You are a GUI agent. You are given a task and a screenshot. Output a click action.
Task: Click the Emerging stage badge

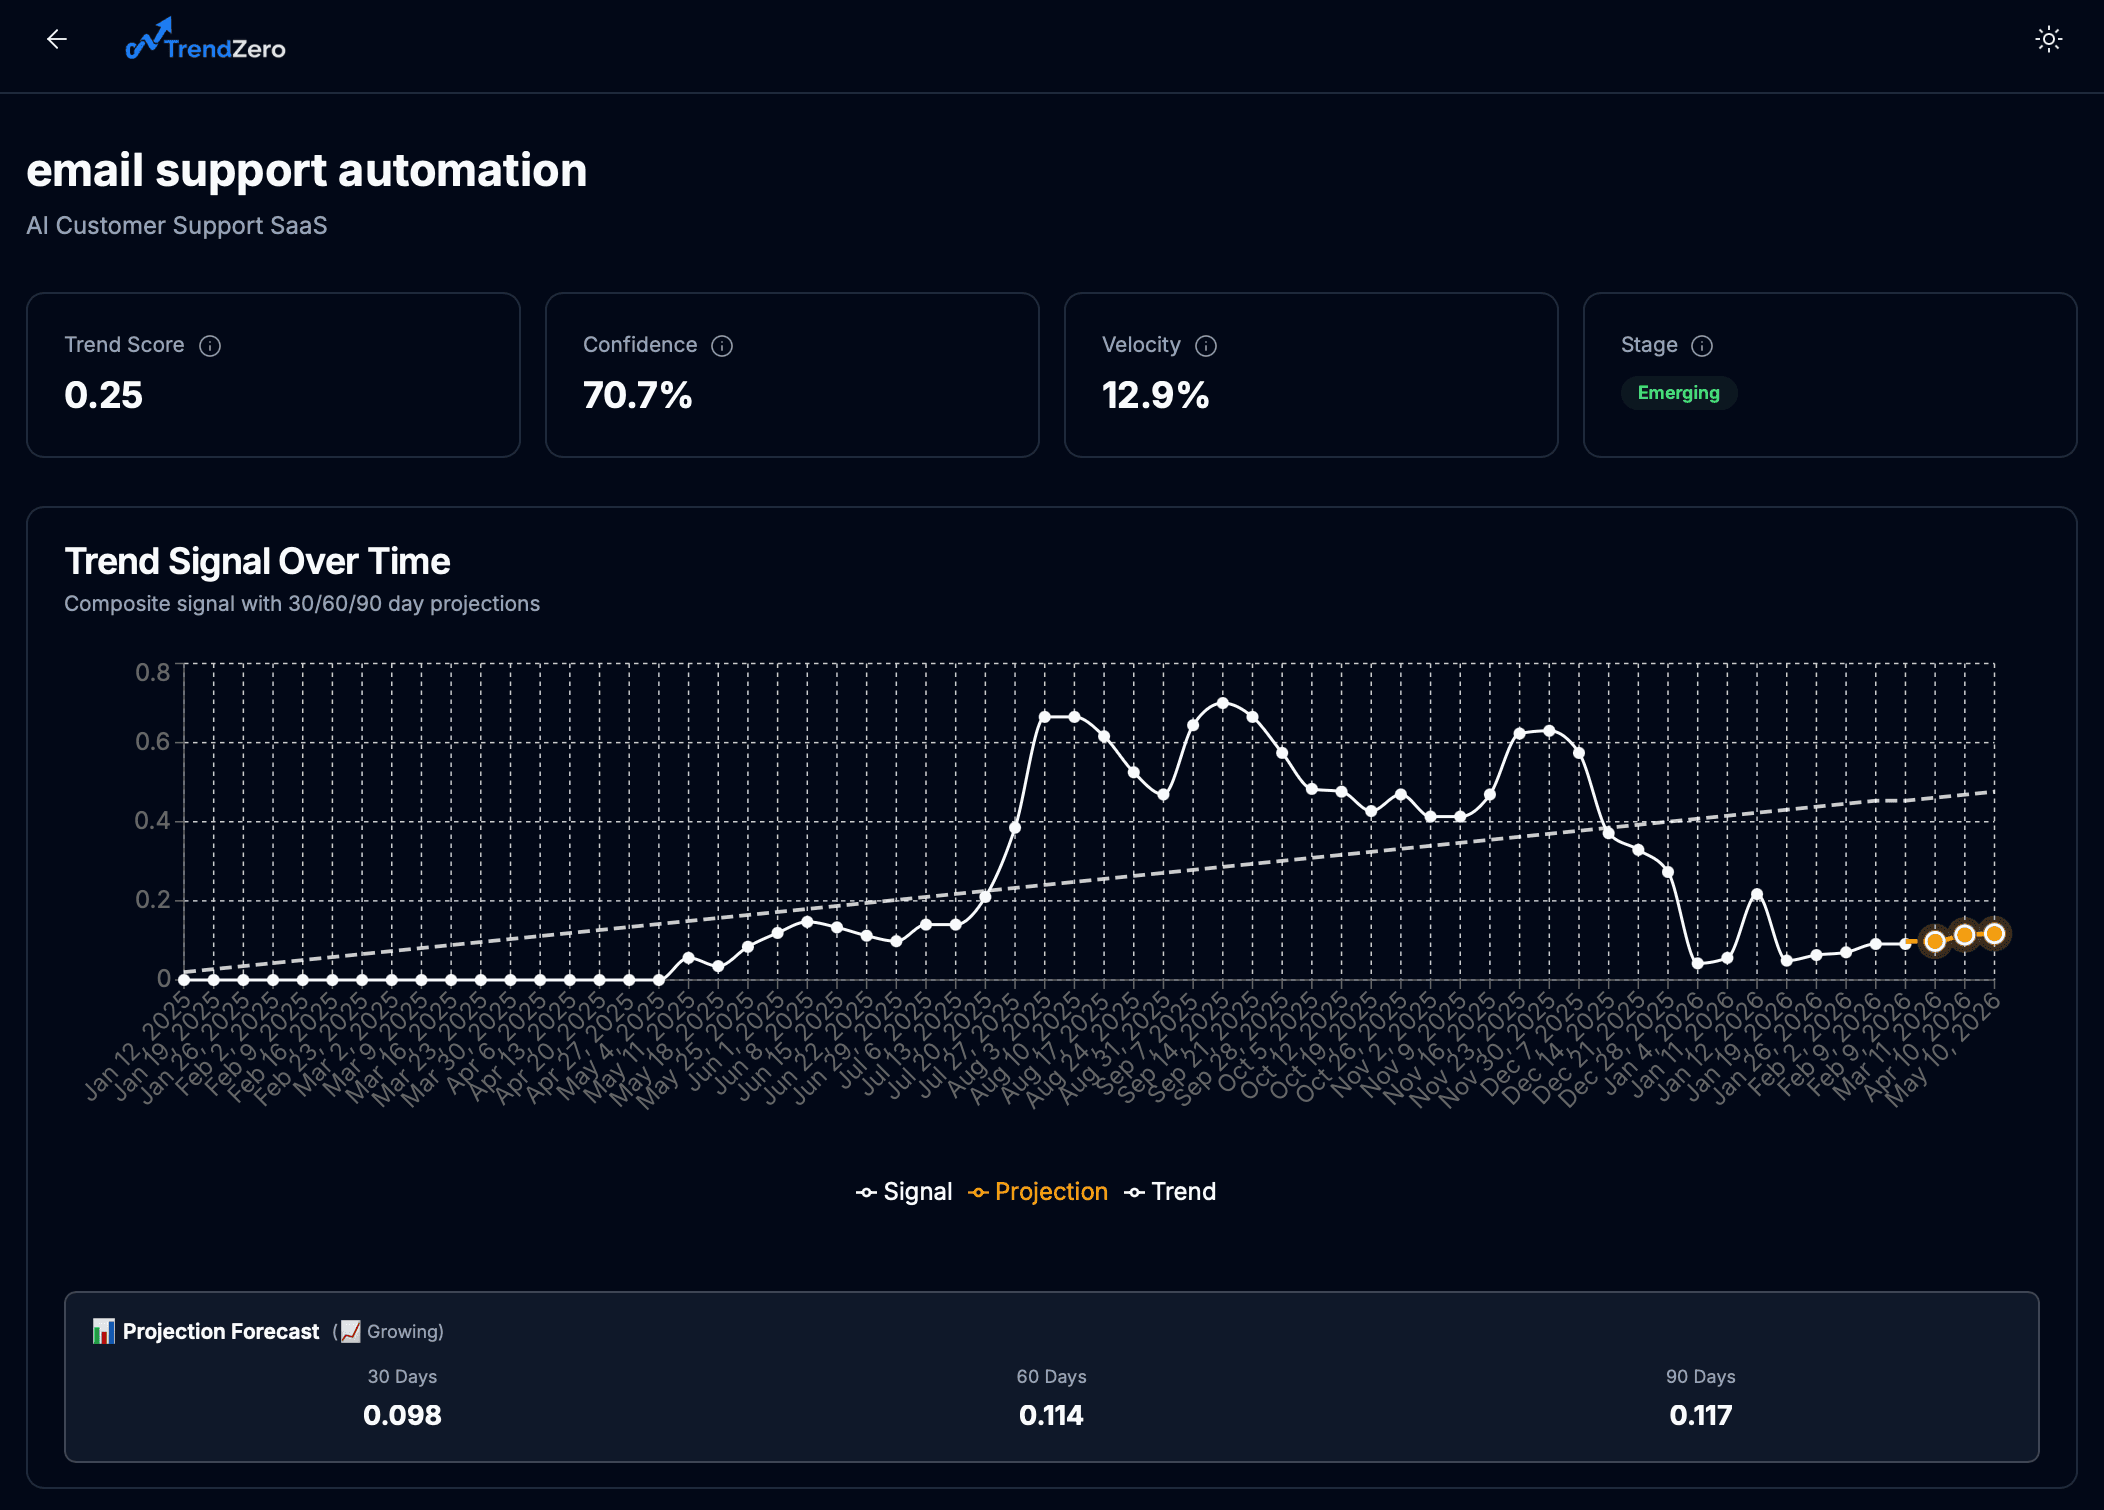1678,393
